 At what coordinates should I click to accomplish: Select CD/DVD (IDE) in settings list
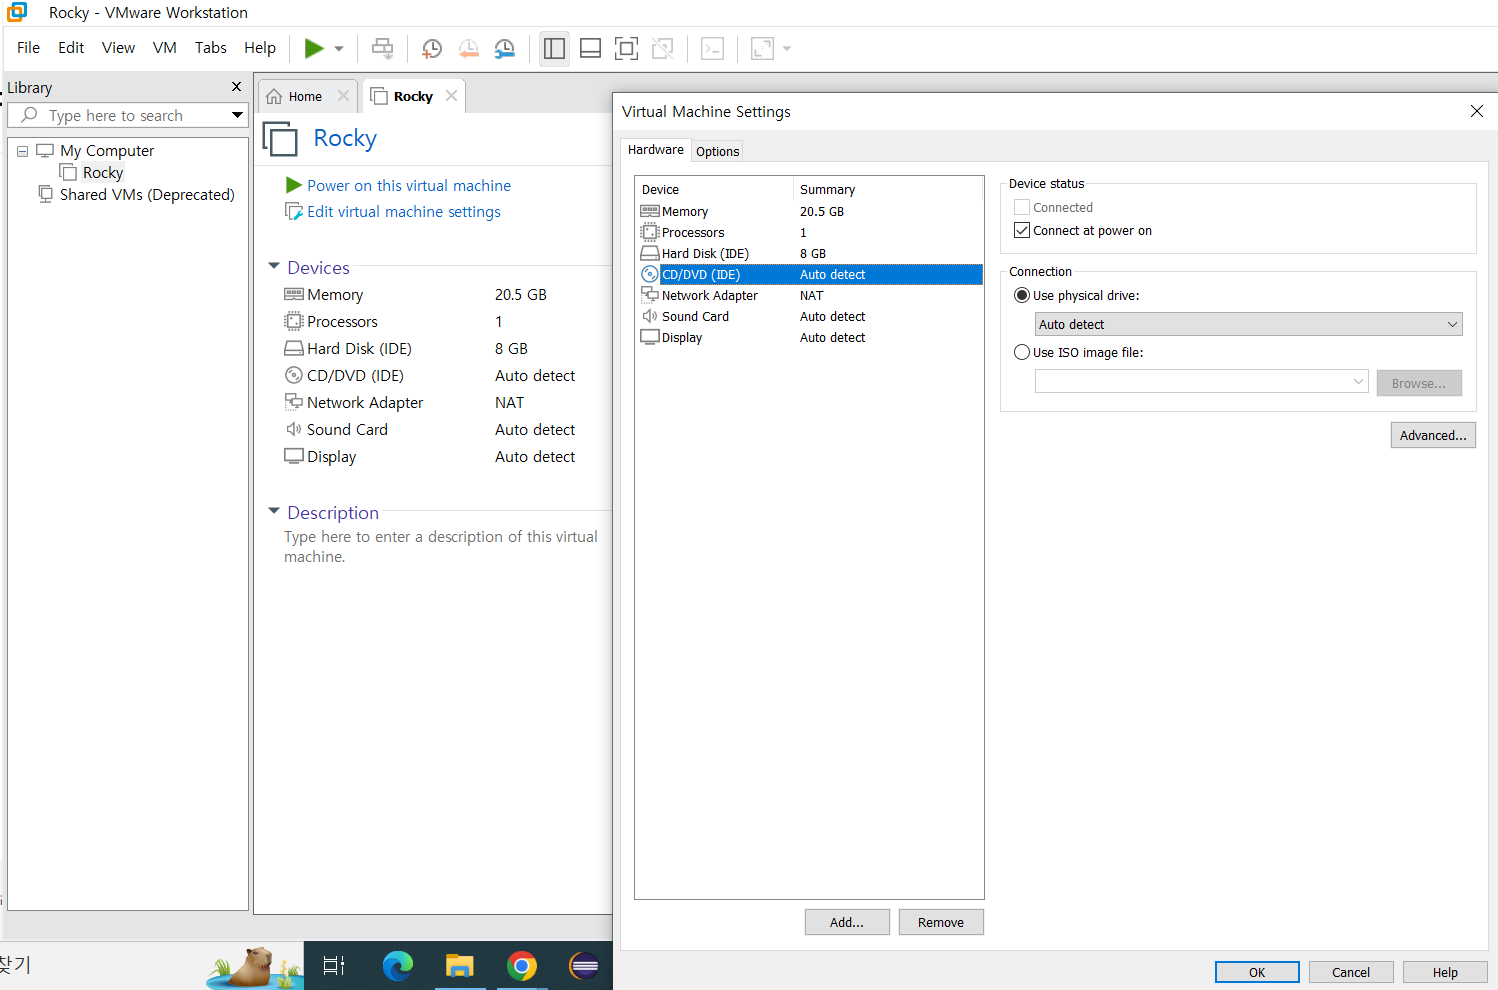[x=809, y=274]
